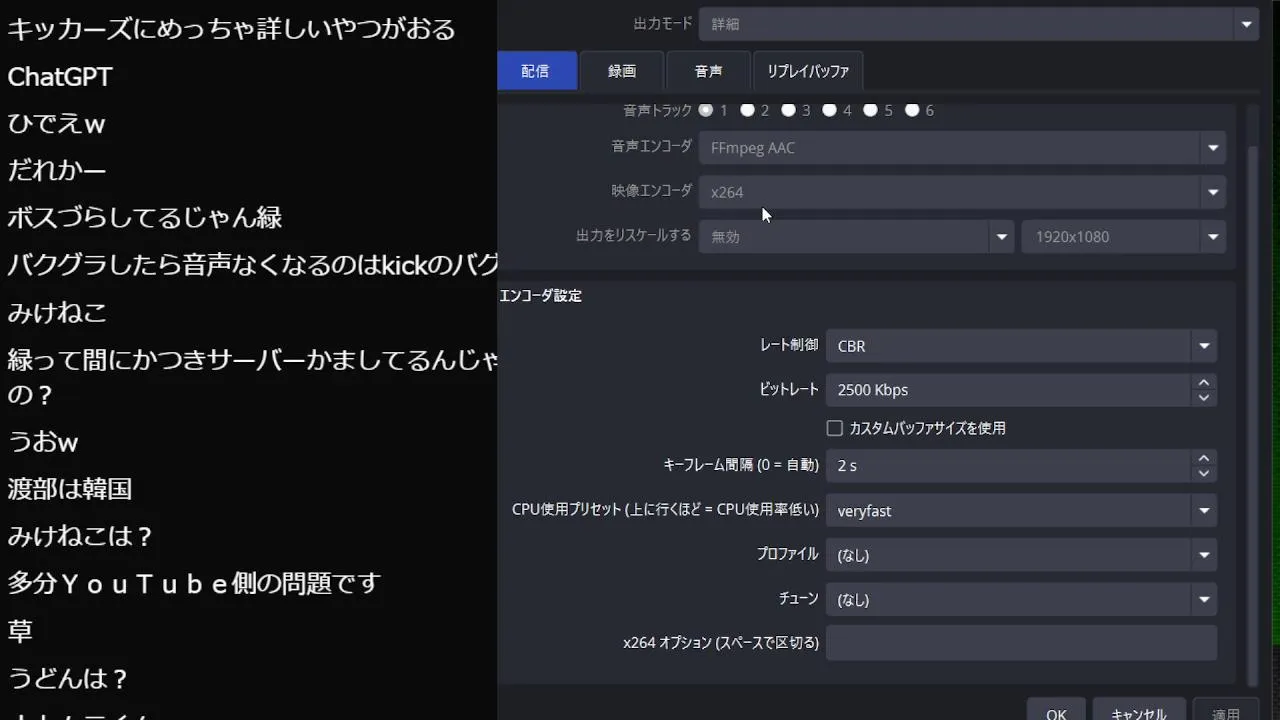
Task: Click chat message ひでえw
Action: (57, 124)
